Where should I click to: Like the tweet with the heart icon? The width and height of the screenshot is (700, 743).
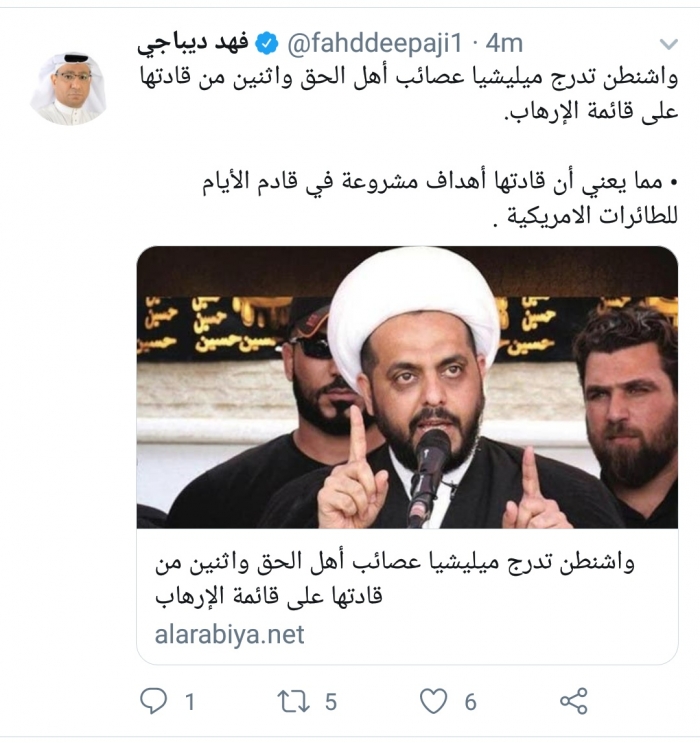point(433,701)
